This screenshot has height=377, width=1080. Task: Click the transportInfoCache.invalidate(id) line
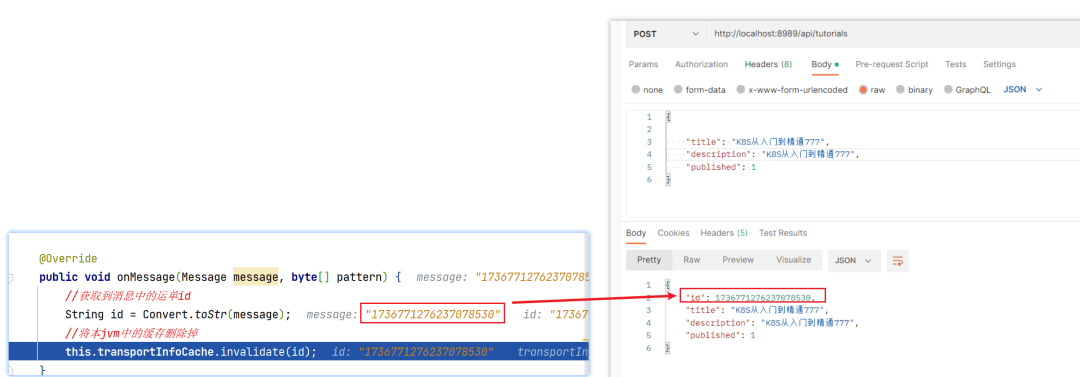(191, 351)
